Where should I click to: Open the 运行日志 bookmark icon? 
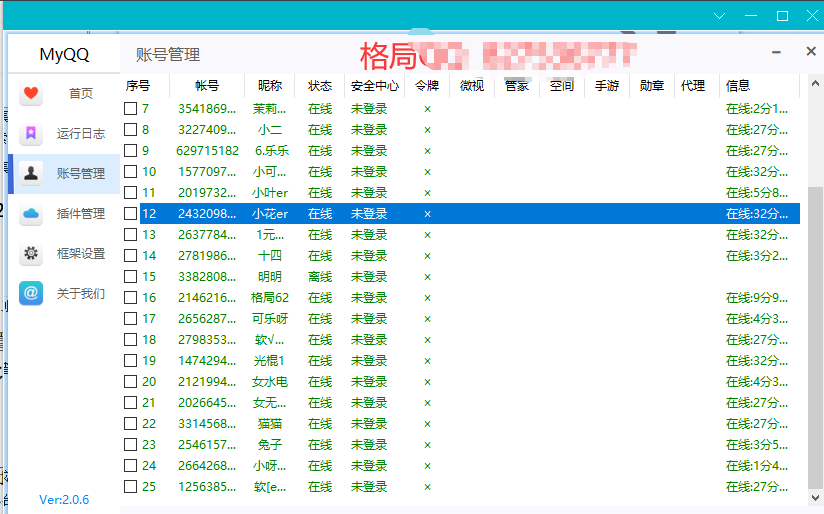[x=31, y=133]
